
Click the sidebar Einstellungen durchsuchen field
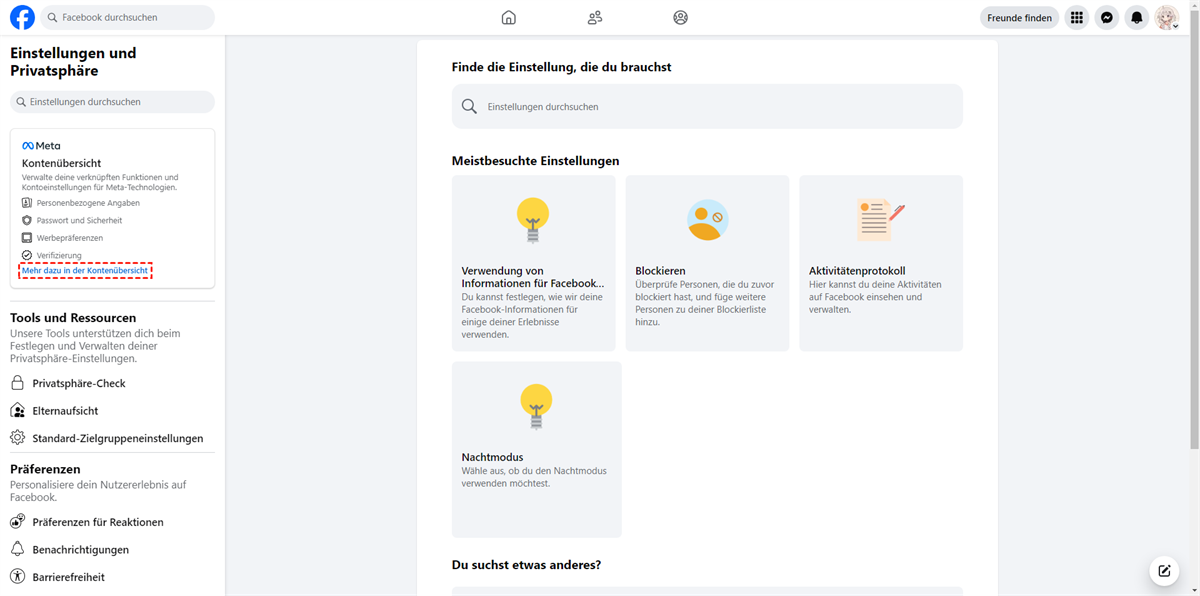point(112,102)
